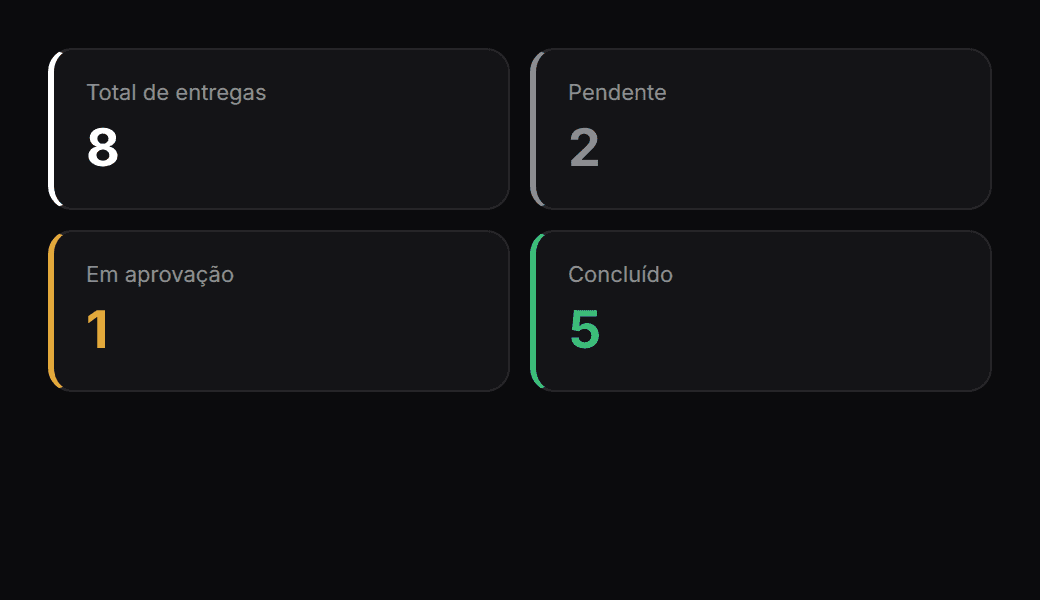The image size is (1040, 600).
Task: Open the Total de entregas card
Action: pos(279,129)
